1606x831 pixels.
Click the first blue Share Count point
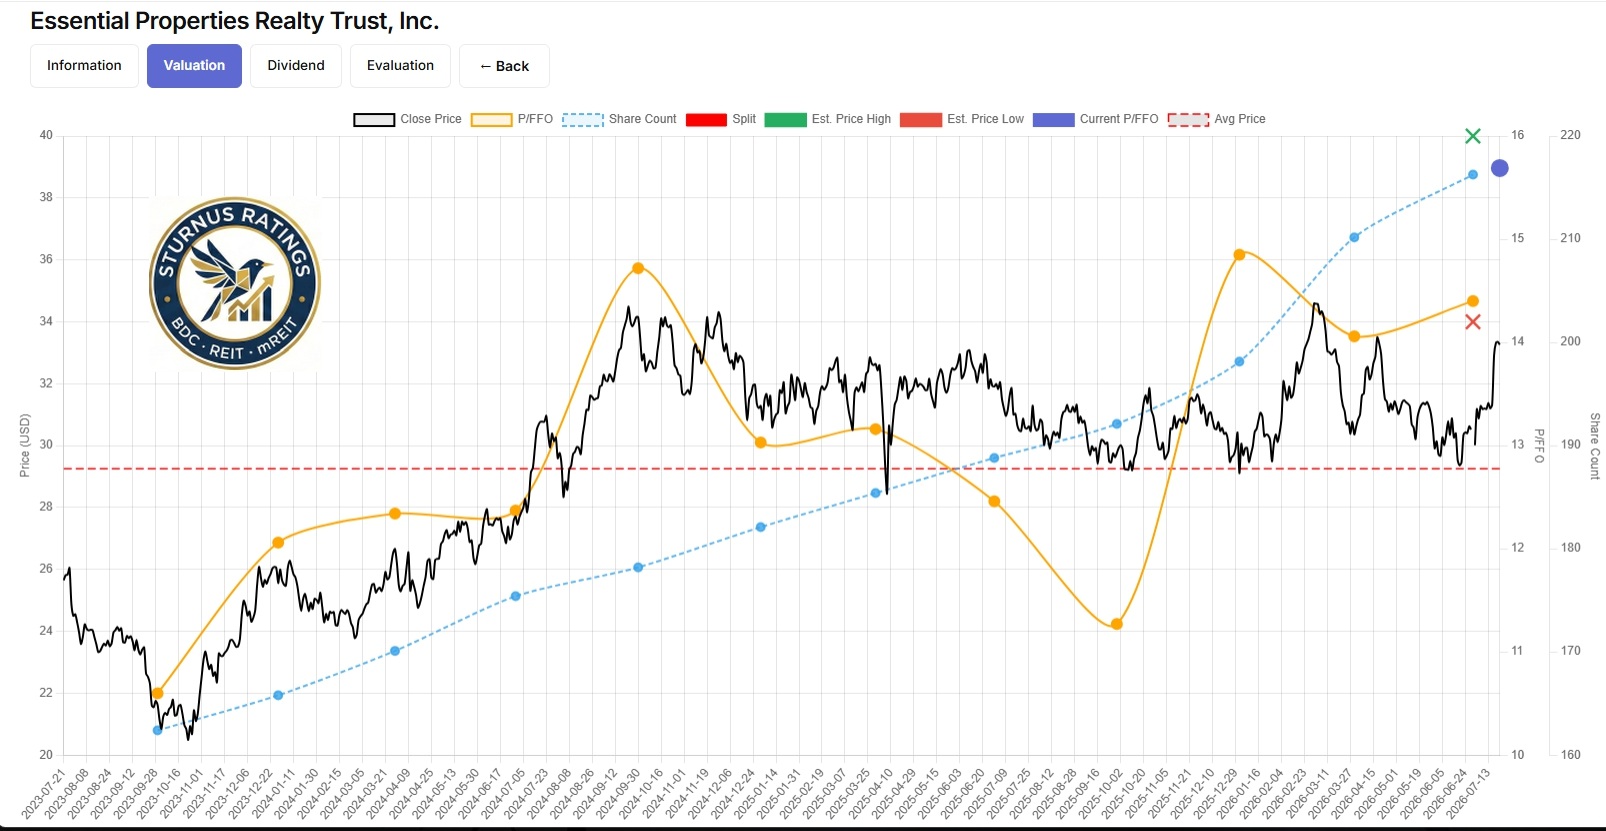pyautogui.click(x=157, y=730)
